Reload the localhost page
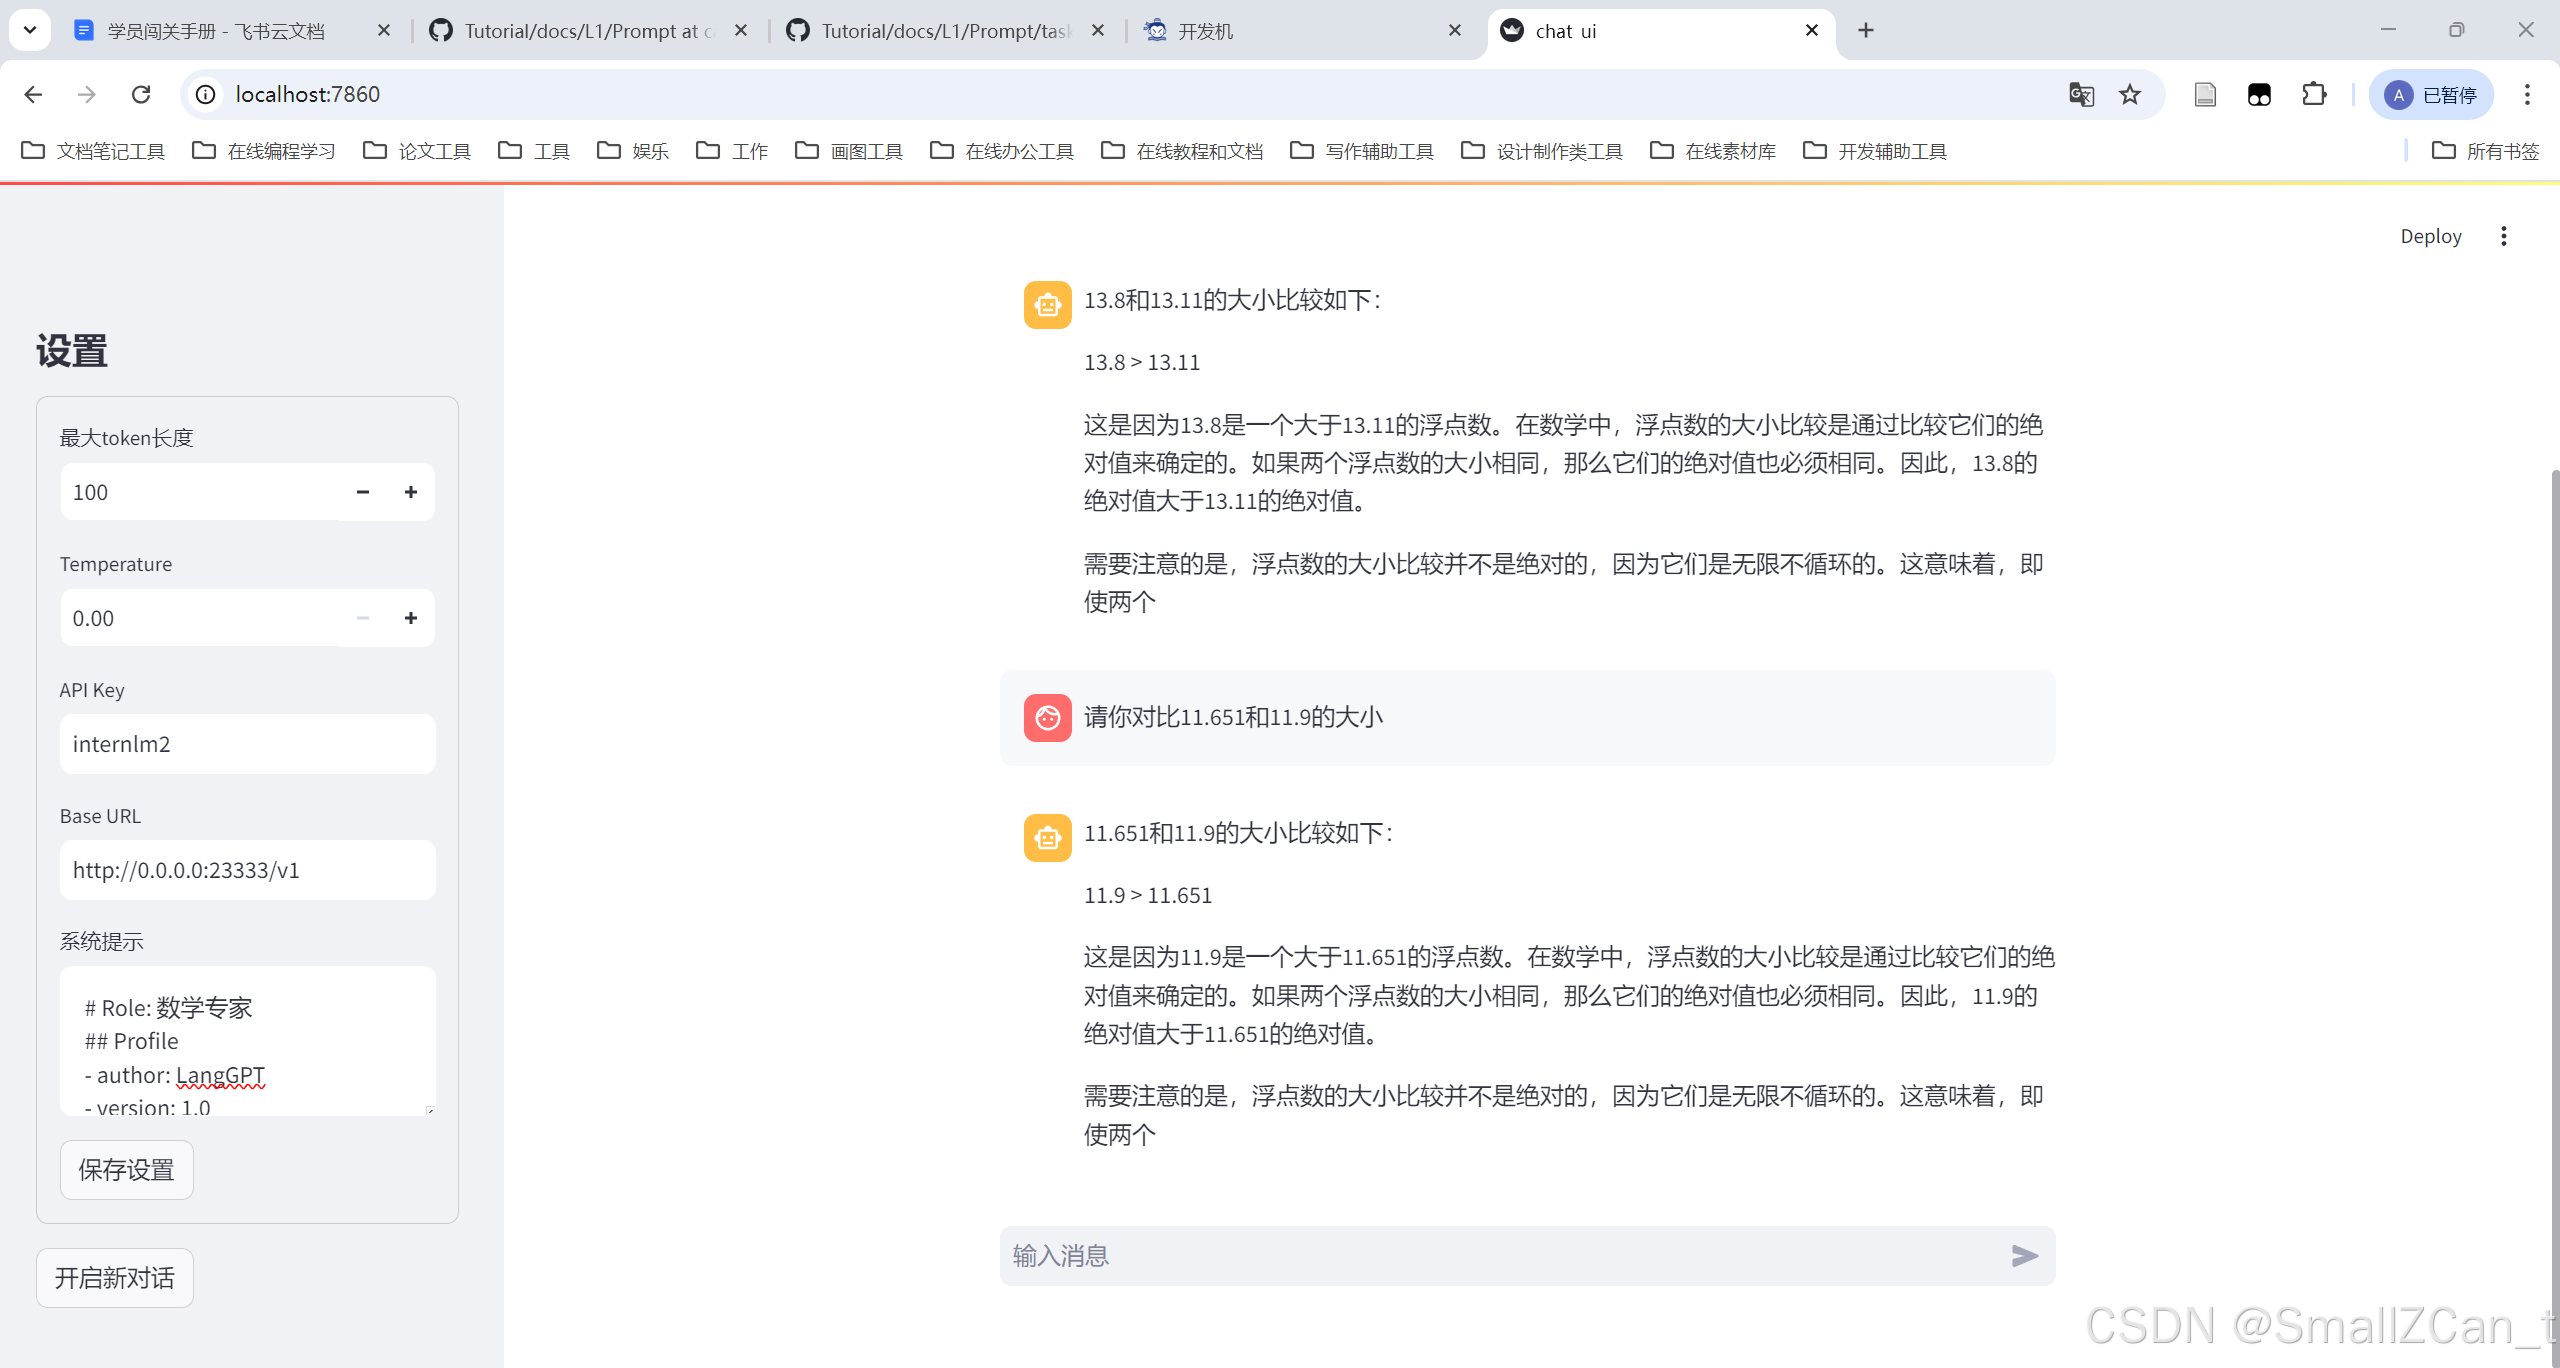2560x1368 pixels. tap(141, 94)
